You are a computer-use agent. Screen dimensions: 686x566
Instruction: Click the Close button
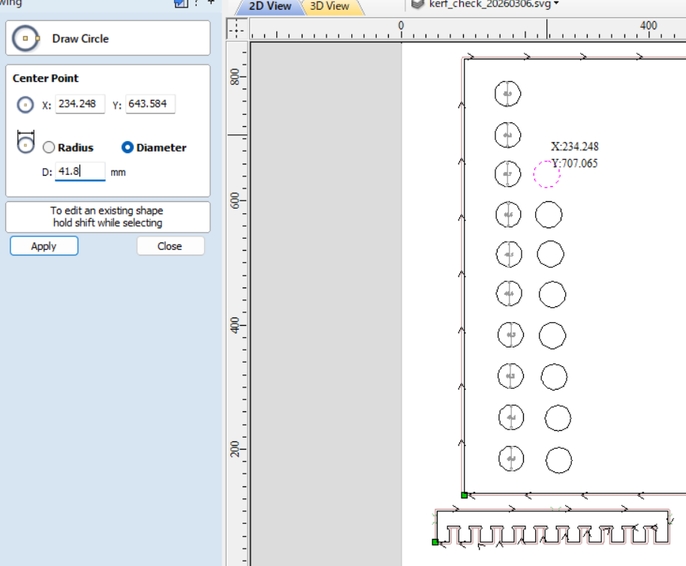point(170,246)
